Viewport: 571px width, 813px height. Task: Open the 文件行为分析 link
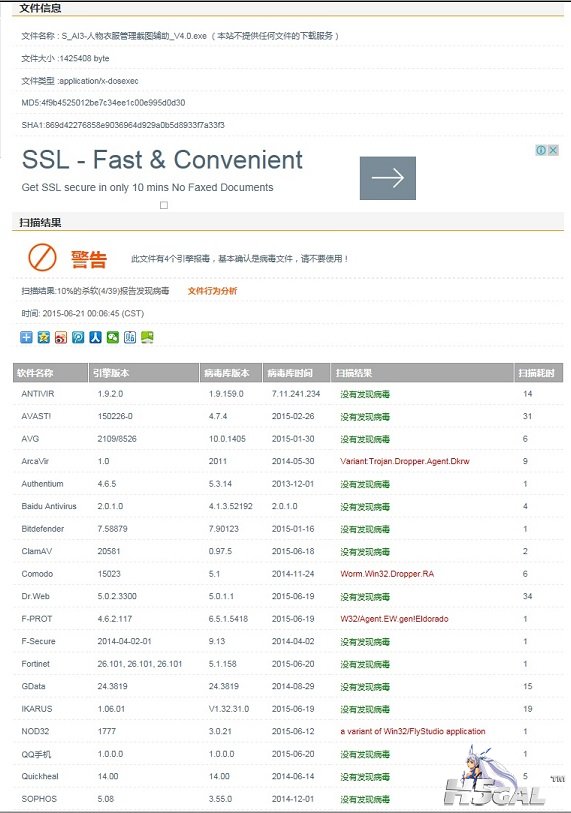(x=212, y=291)
